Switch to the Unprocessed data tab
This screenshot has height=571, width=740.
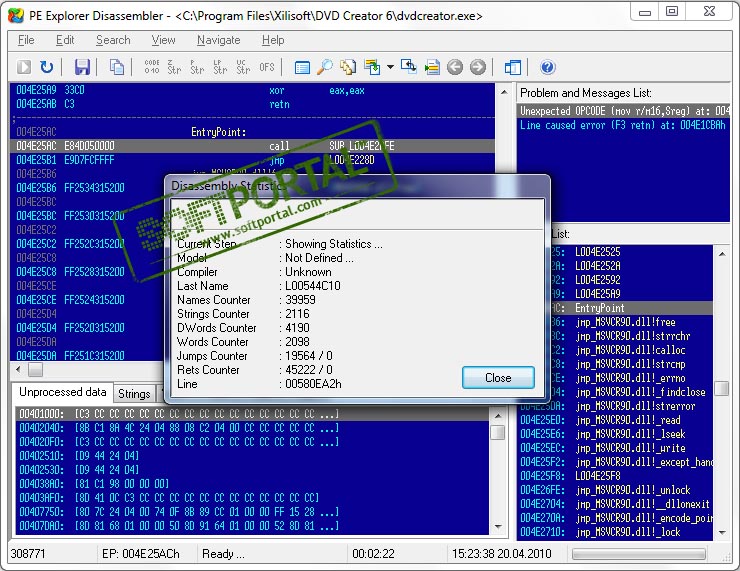pyautogui.click(x=62, y=392)
